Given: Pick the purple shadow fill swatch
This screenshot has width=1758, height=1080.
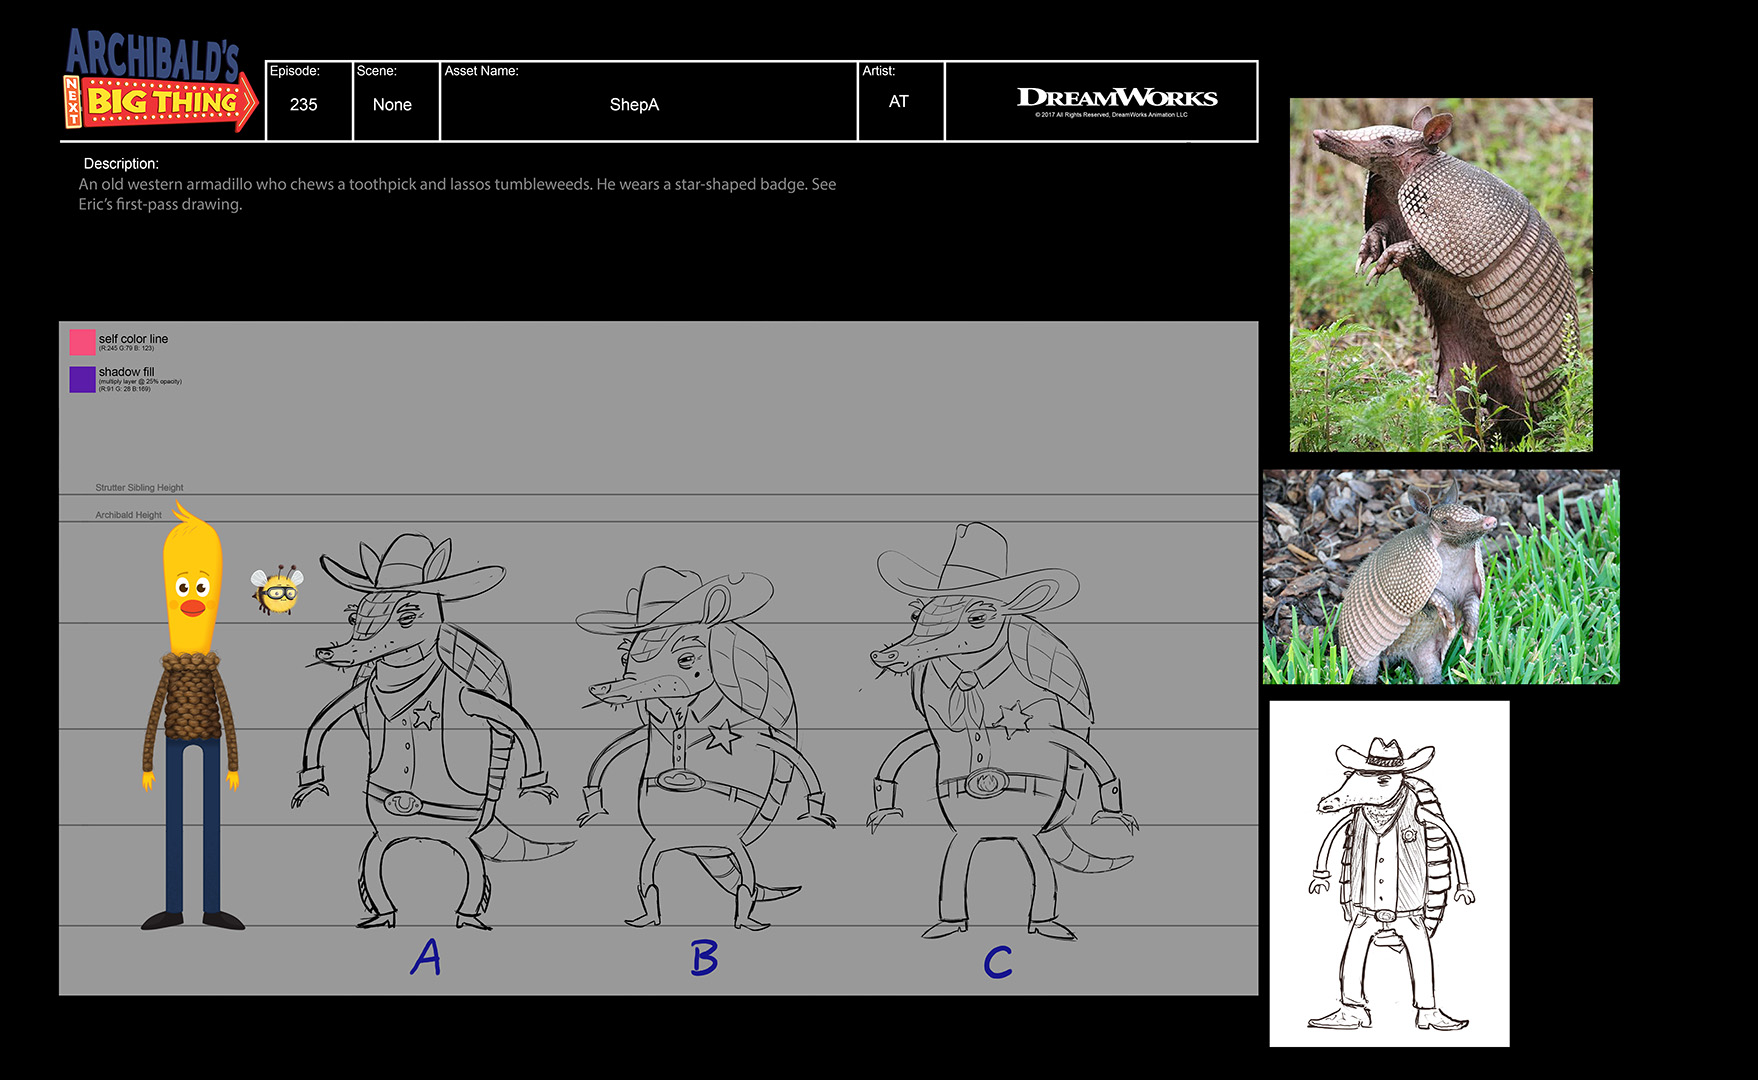Looking at the screenshot, I should click(x=82, y=379).
